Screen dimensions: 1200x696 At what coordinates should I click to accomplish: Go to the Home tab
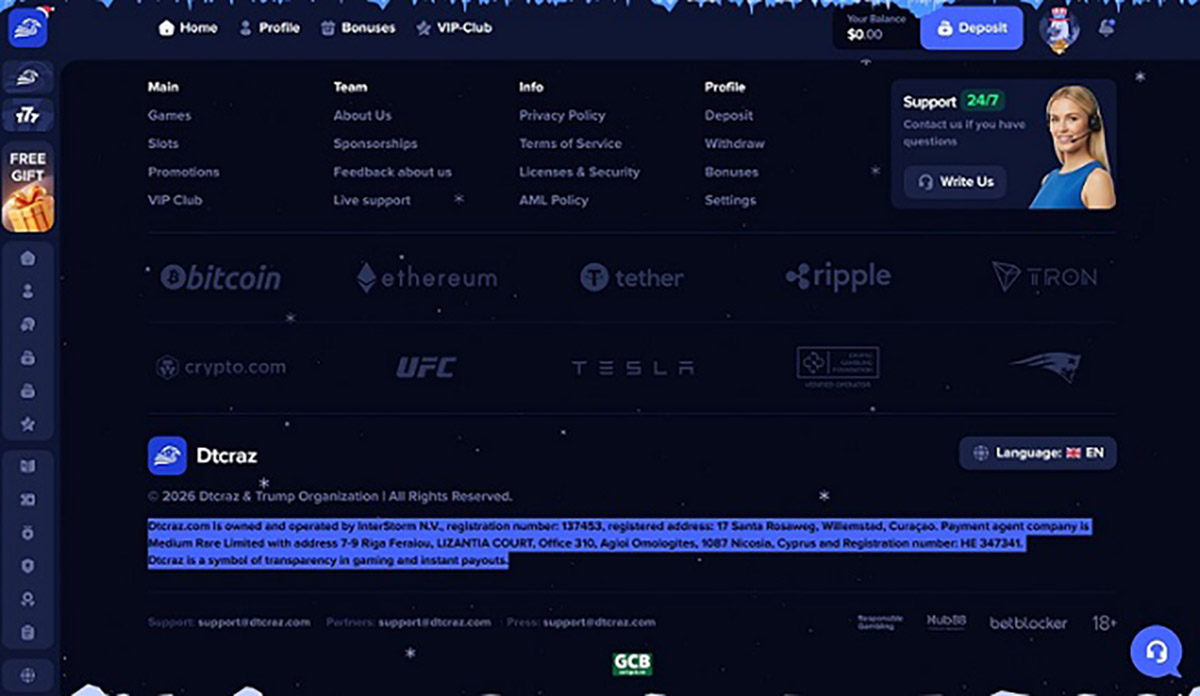point(188,28)
